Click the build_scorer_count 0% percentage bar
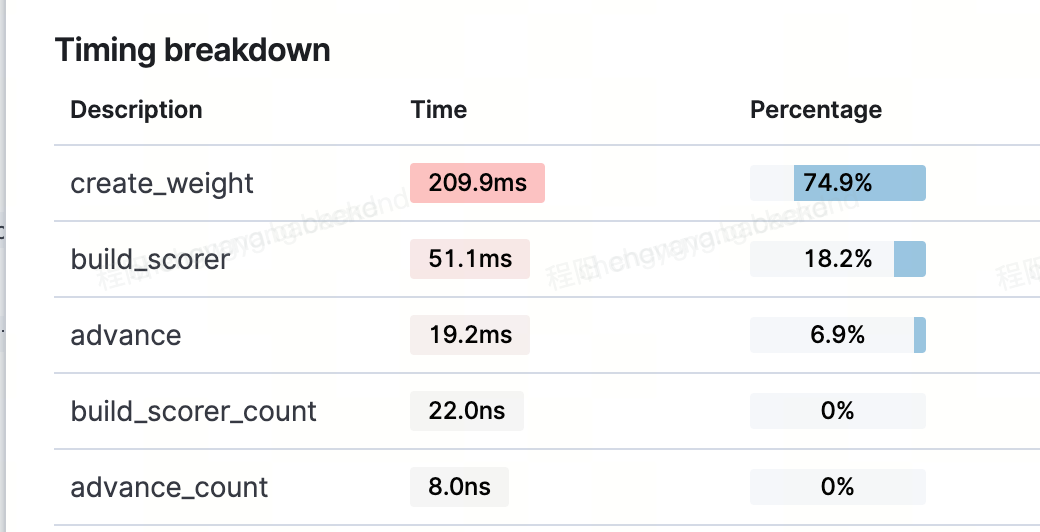 pos(838,411)
